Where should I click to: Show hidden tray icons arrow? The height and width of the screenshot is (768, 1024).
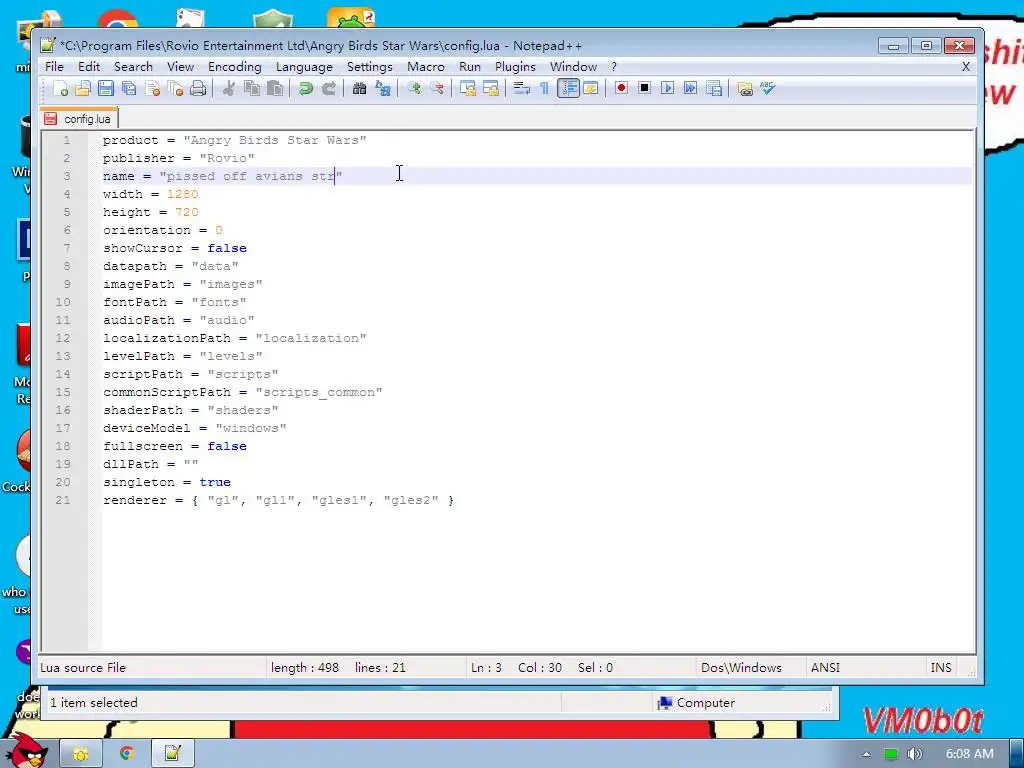coord(866,754)
